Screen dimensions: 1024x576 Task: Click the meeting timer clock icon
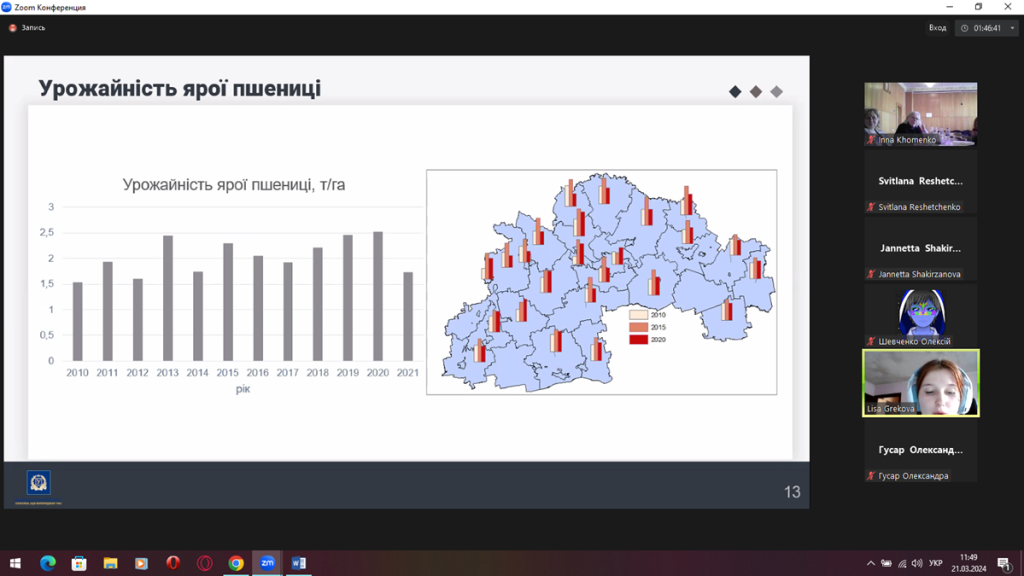(x=965, y=28)
